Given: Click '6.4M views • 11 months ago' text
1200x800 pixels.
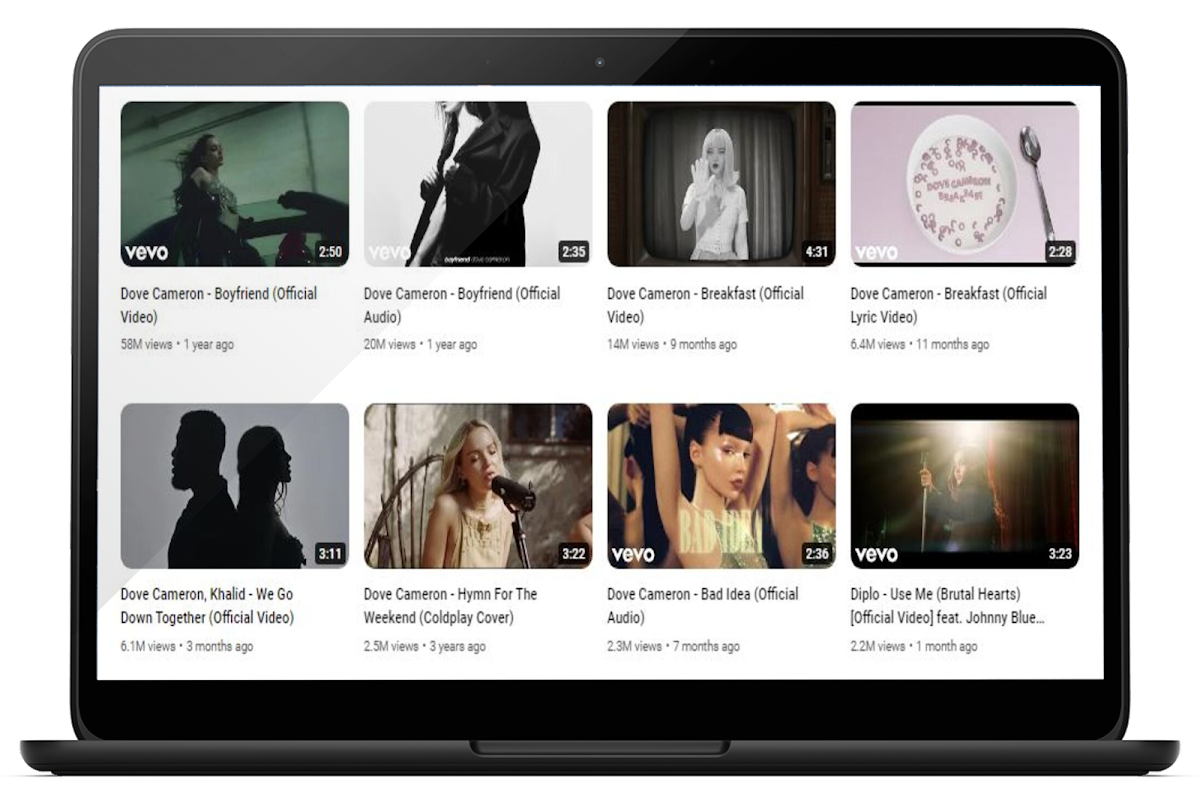Looking at the screenshot, I should tap(920, 344).
